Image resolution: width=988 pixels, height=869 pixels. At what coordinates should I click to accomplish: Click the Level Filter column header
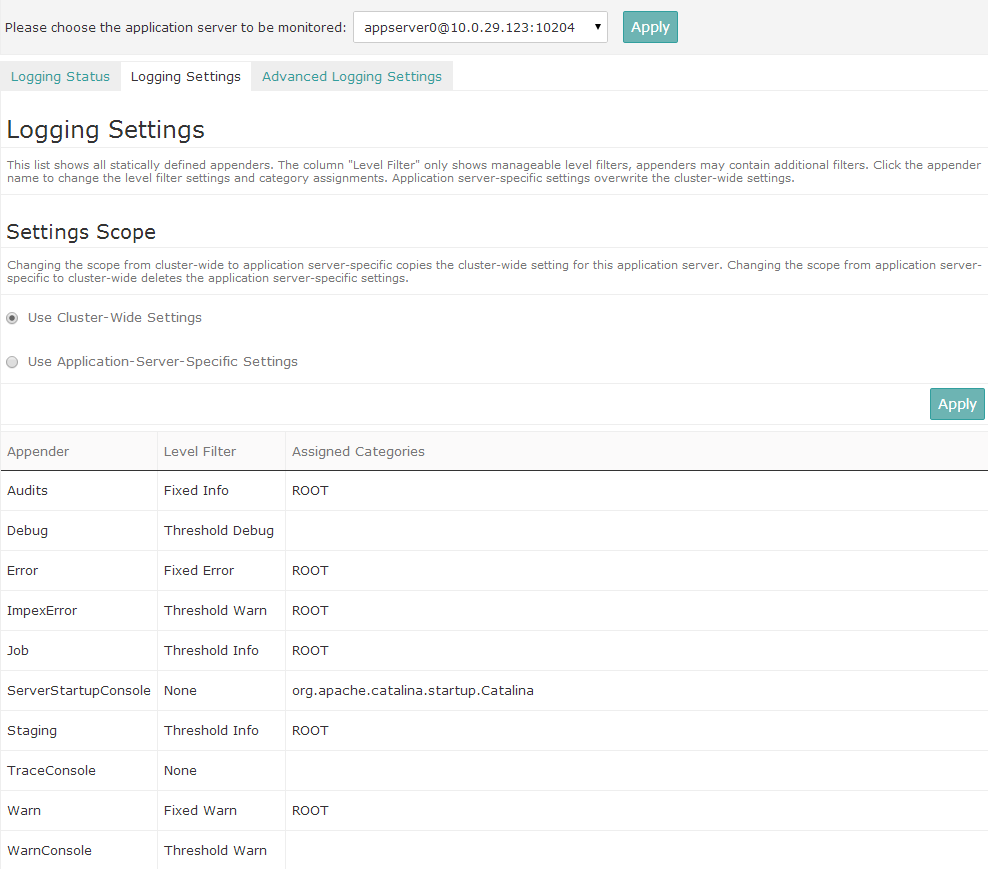pos(198,451)
